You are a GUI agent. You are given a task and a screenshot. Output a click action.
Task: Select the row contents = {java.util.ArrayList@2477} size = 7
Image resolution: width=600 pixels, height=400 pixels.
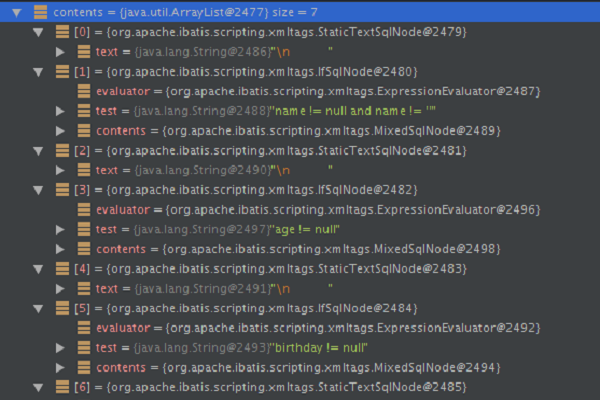tap(300, 12)
